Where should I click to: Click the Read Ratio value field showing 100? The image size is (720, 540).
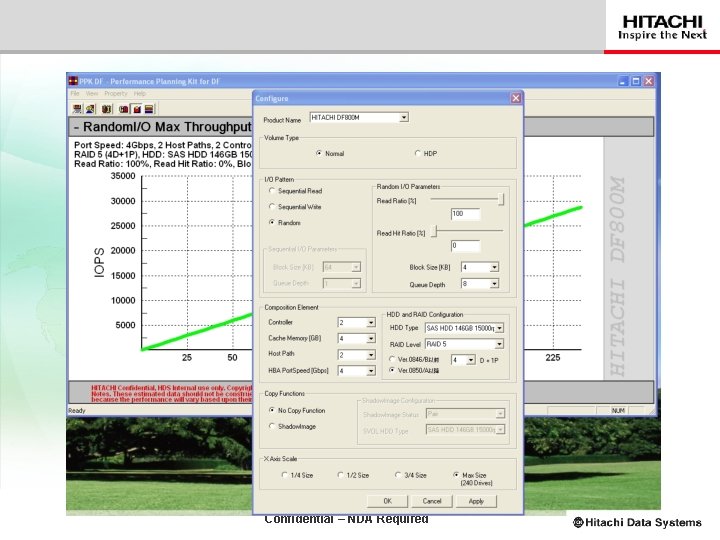465,214
